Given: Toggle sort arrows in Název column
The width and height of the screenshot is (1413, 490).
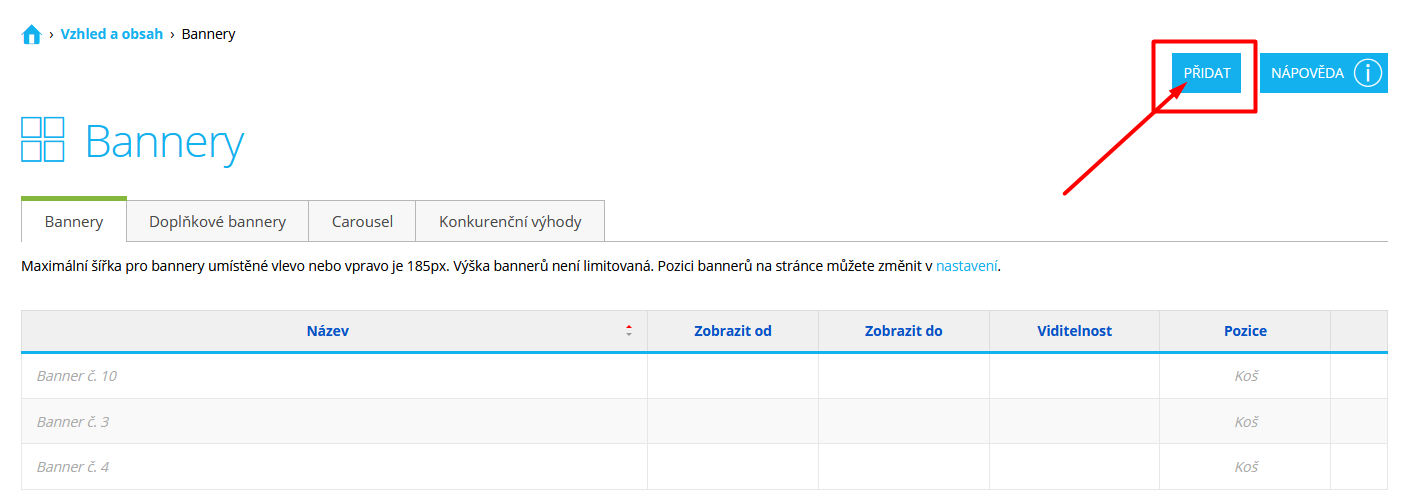Looking at the screenshot, I should pos(629,331).
